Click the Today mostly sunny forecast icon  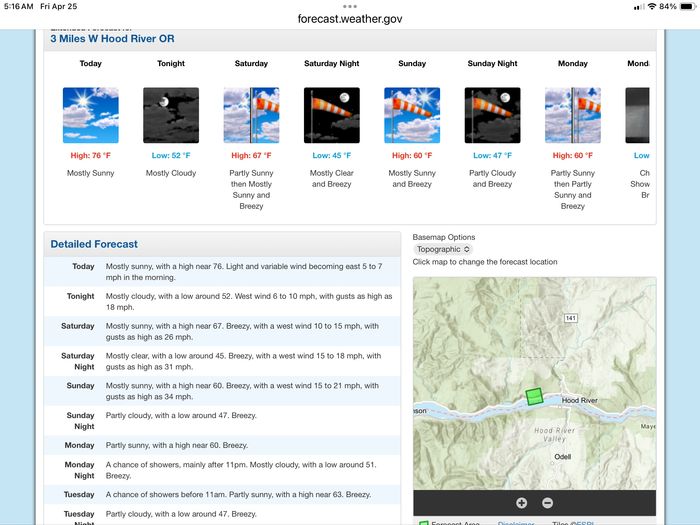coord(90,115)
